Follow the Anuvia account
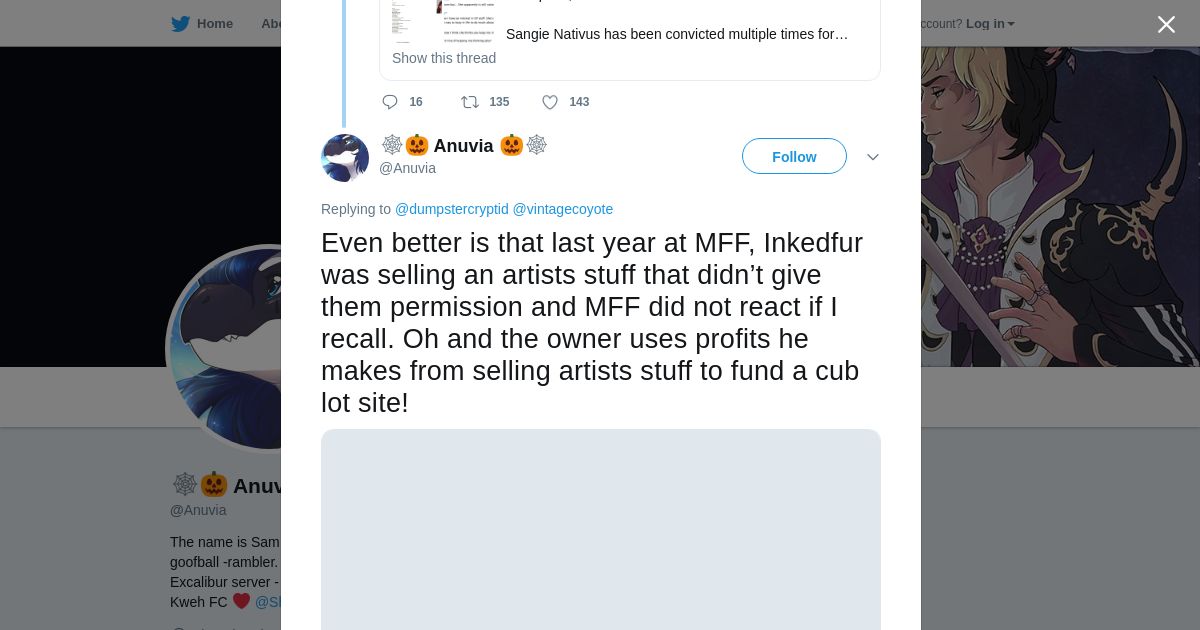The height and width of the screenshot is (630, 1200). tap(794, 157)
